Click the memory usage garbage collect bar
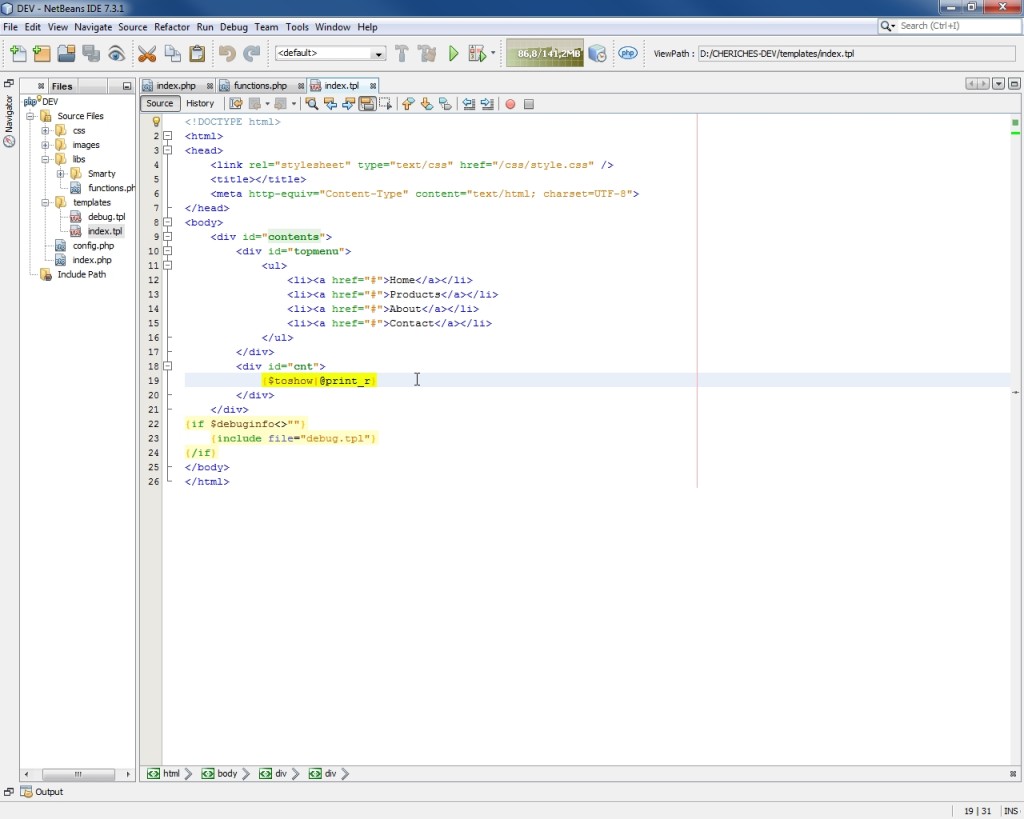Screen dimensions: 1024x819 [545, 54]
